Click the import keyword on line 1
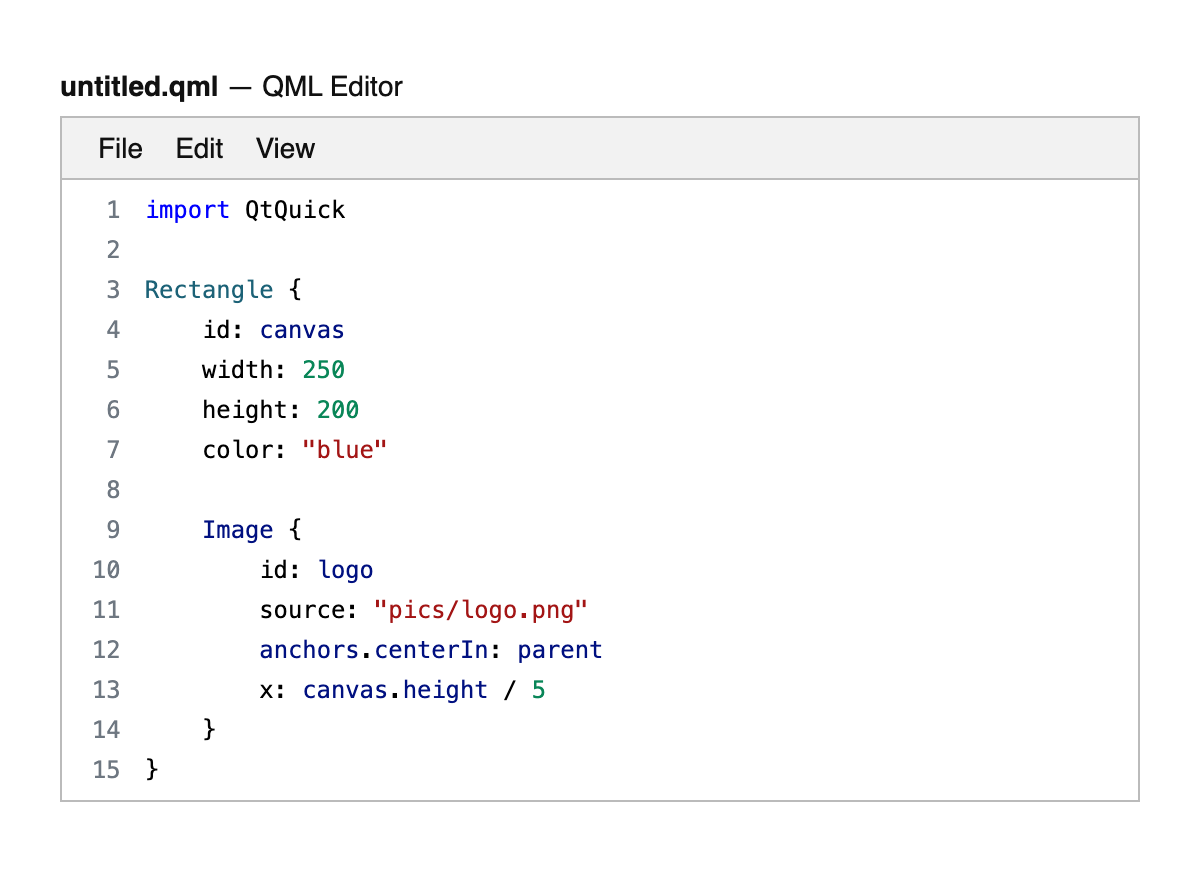 [187, 209]
